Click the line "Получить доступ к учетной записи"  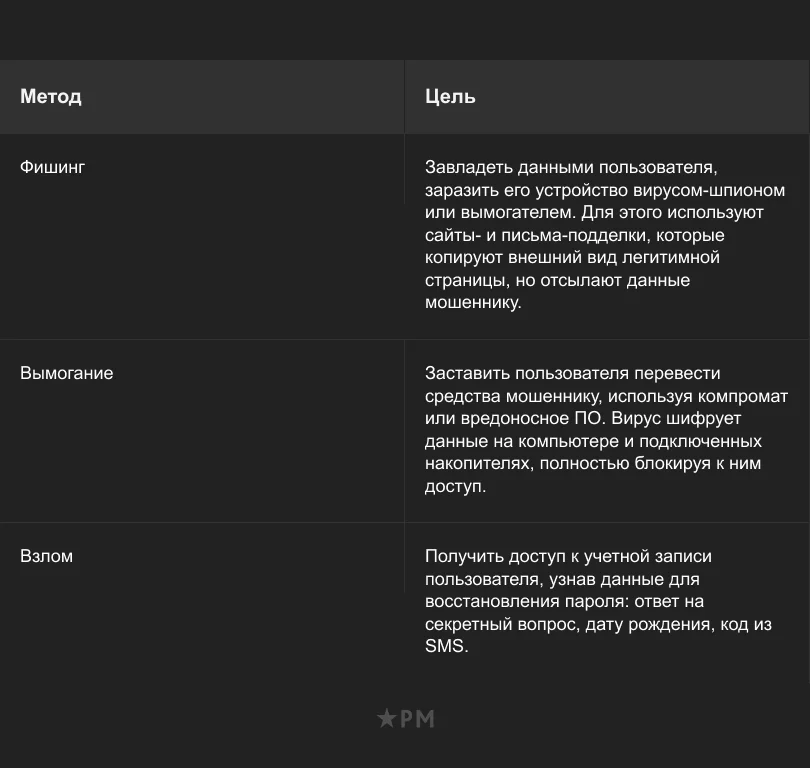tap(568, 556)
